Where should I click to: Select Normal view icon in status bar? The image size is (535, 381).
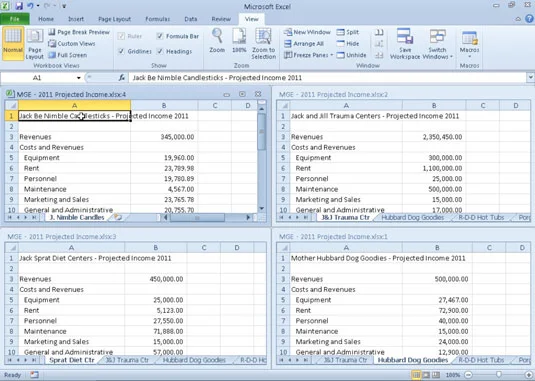point(416,375)
